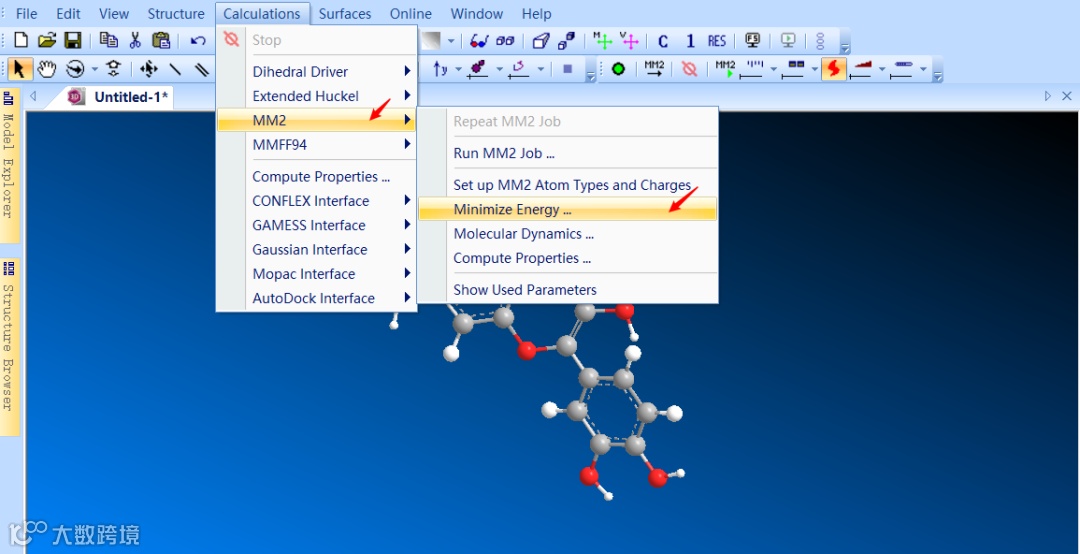Select the Move Objects tool
Screen dimensions: 1080x554
(149, 69)
